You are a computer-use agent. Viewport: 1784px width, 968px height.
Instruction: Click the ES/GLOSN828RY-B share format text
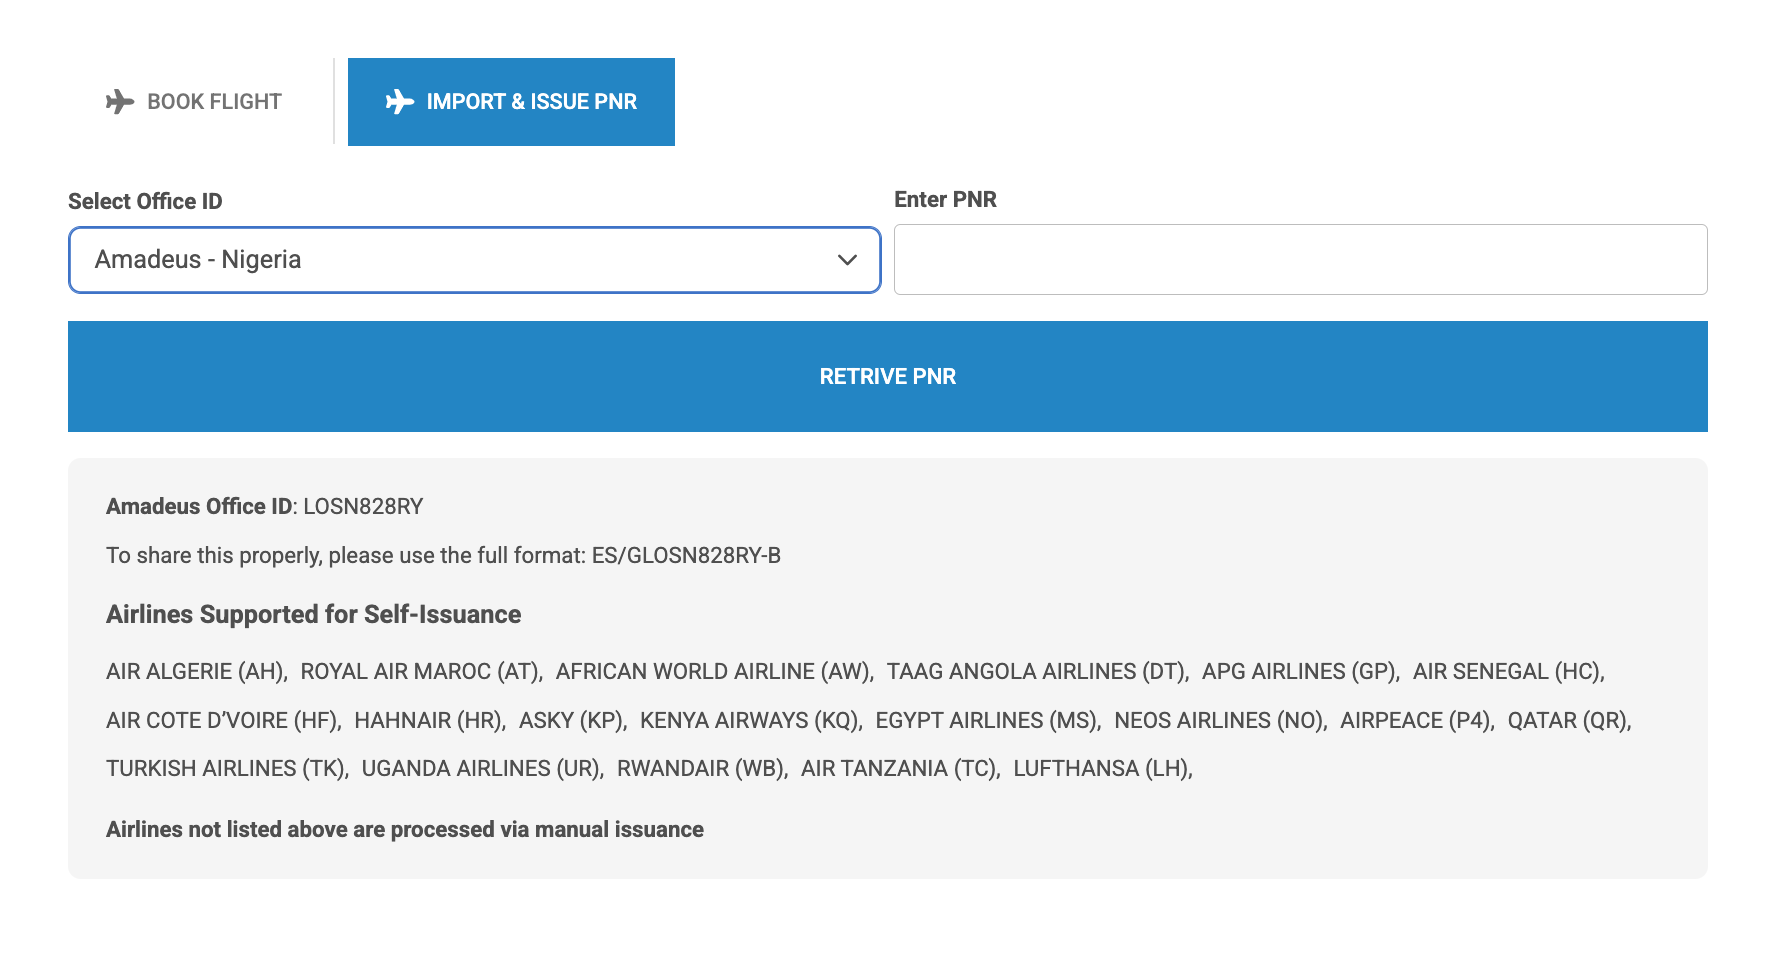[x=686, y=556]
